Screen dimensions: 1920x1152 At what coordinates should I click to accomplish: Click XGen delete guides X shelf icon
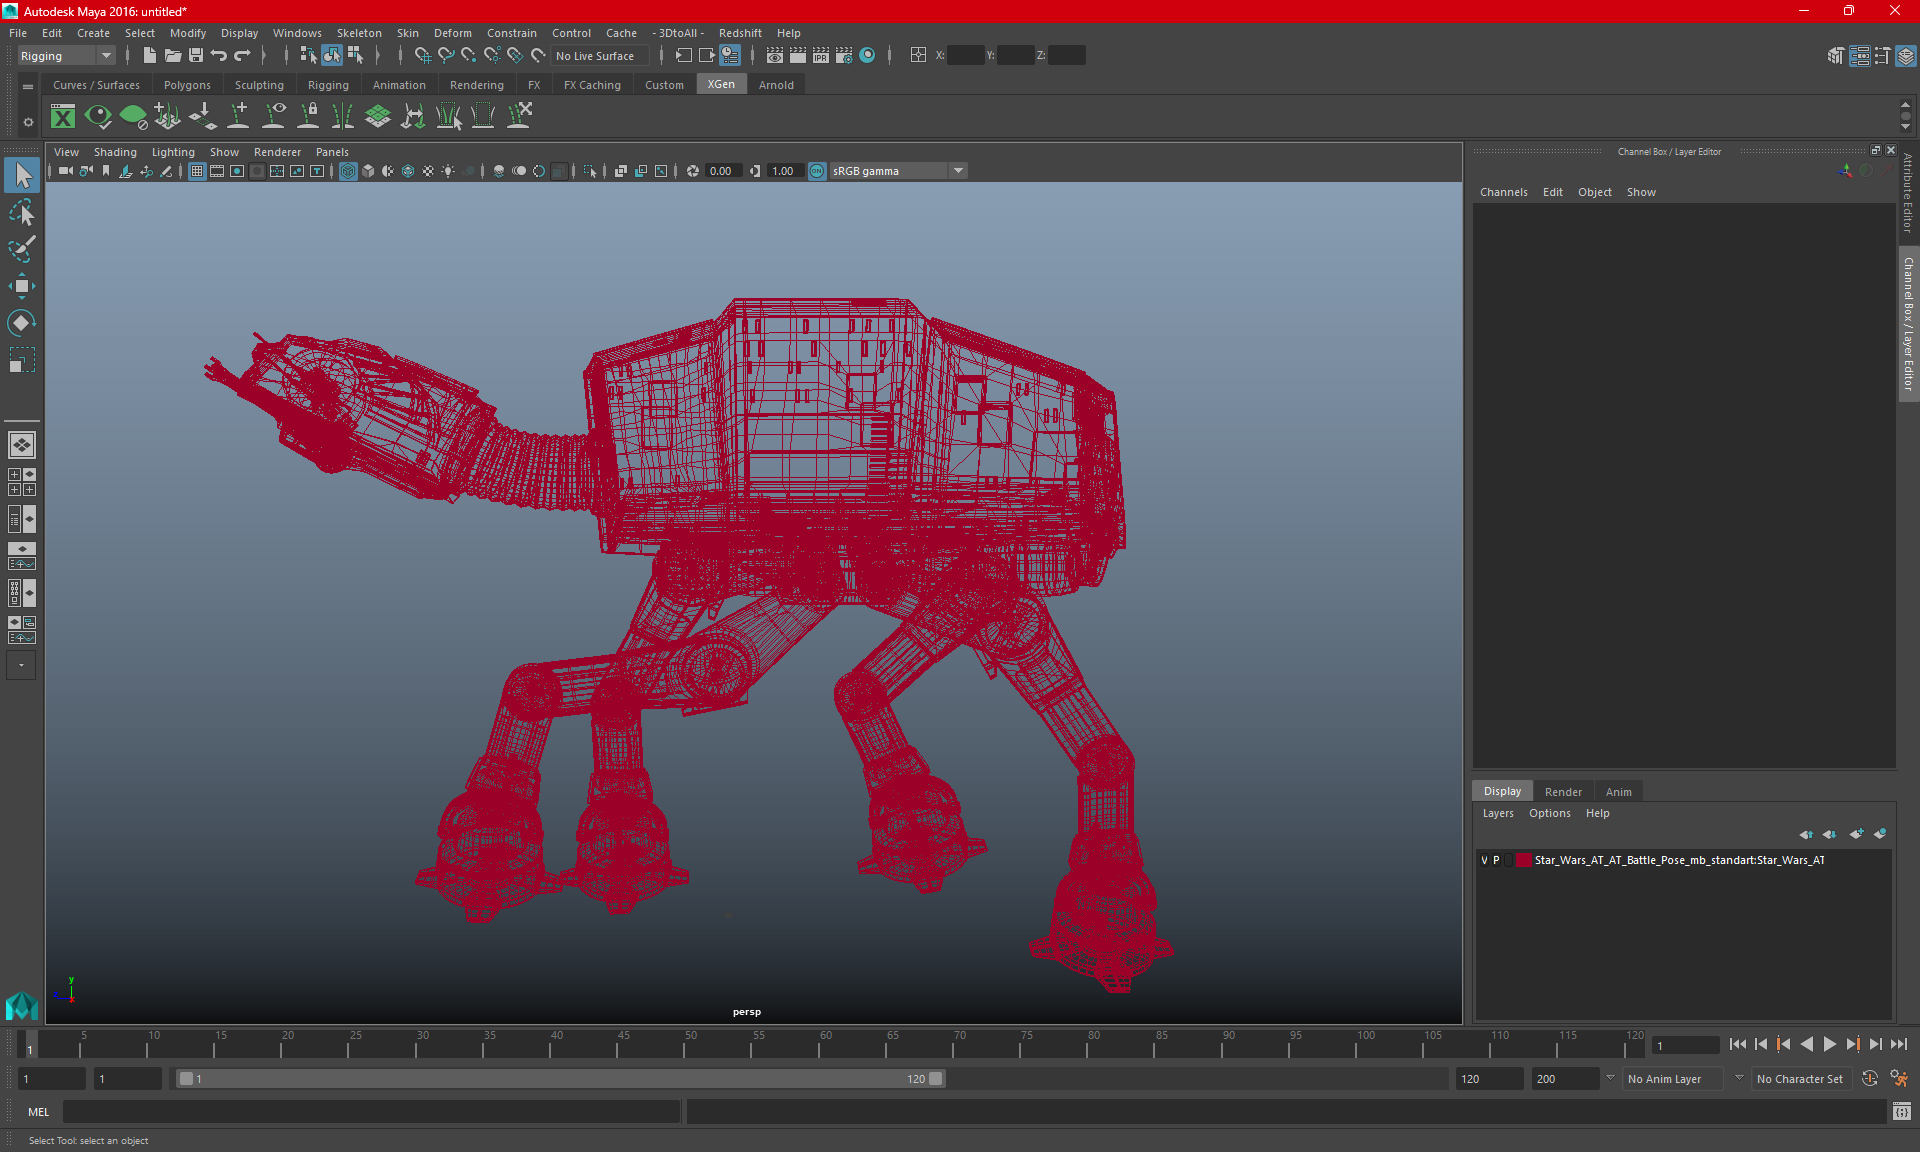point(519,117)
